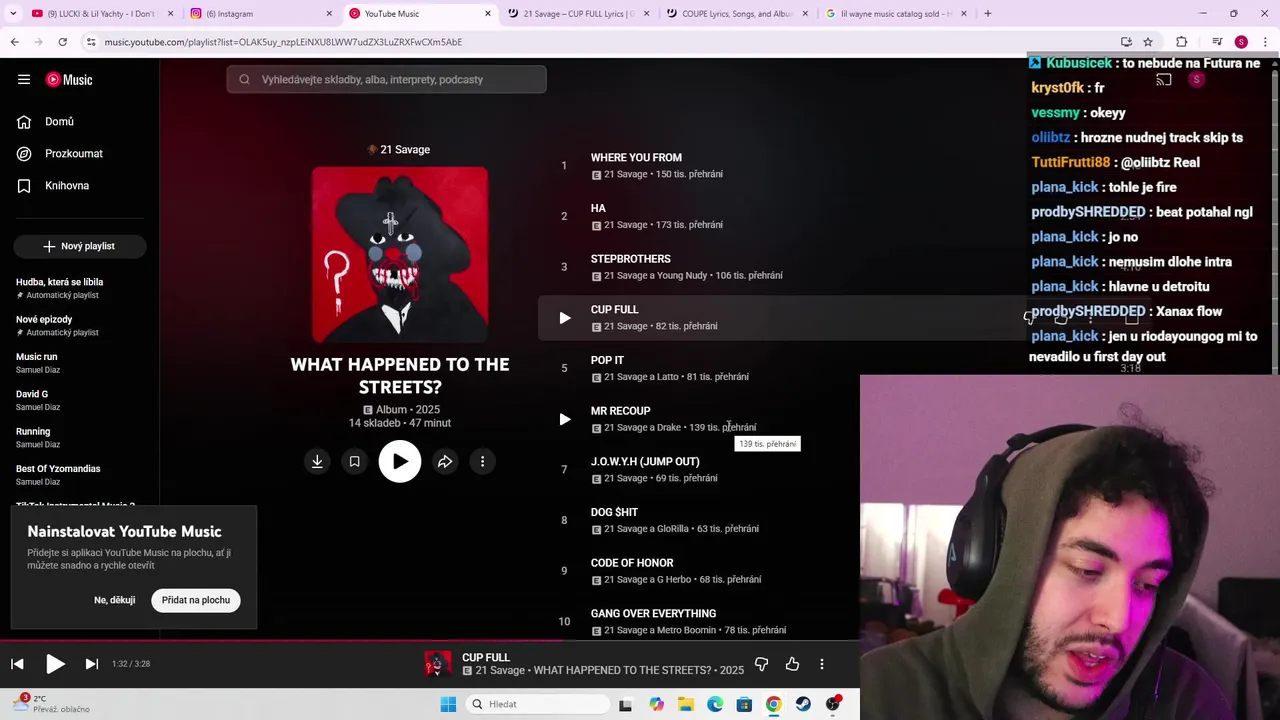
Task: Open album more options three-dot menu
Action: [482, 462]
